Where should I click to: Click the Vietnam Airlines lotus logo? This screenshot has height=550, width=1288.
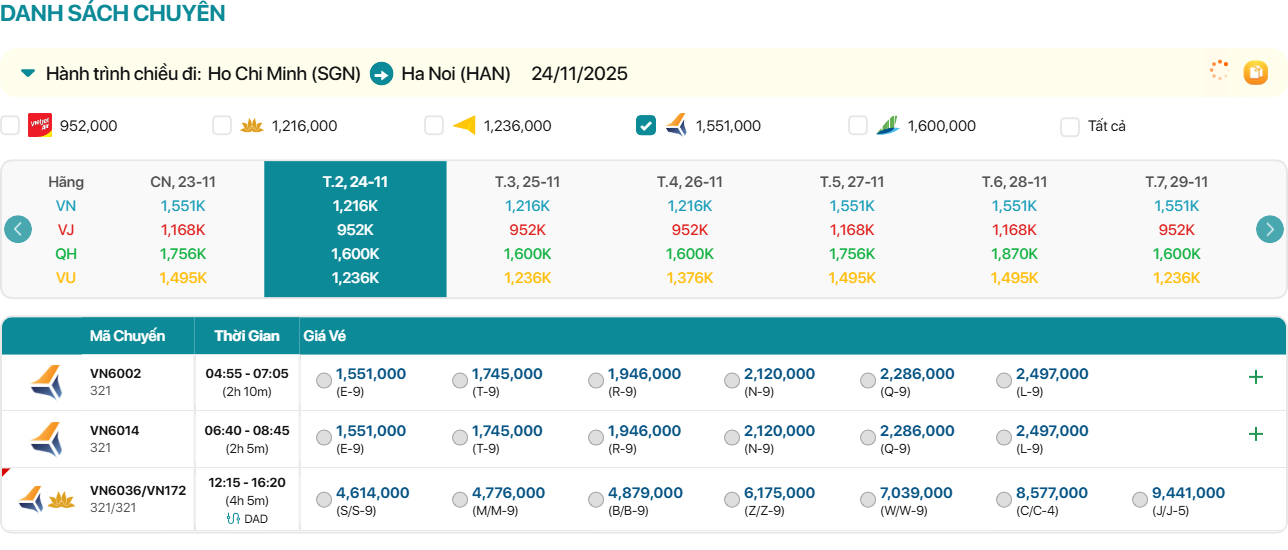point(251,126)
